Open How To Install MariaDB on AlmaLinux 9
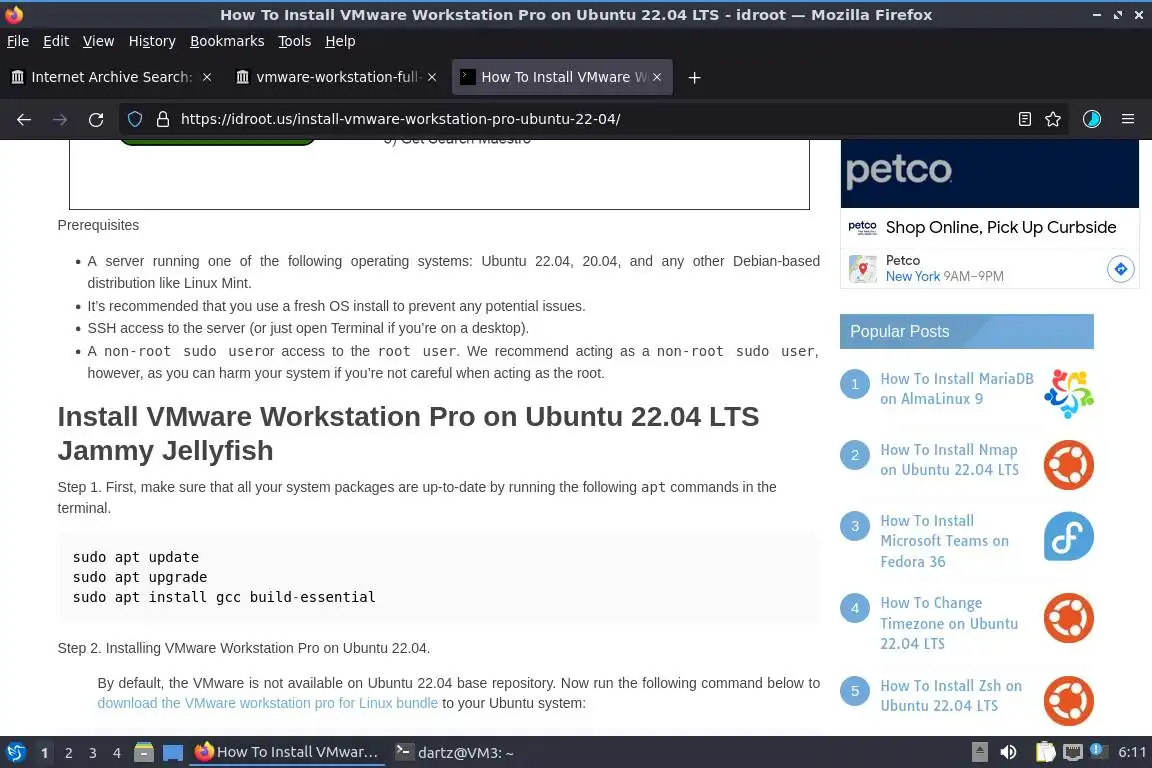The height and width of the screenshot is (768, 1152). coord(957,389)
